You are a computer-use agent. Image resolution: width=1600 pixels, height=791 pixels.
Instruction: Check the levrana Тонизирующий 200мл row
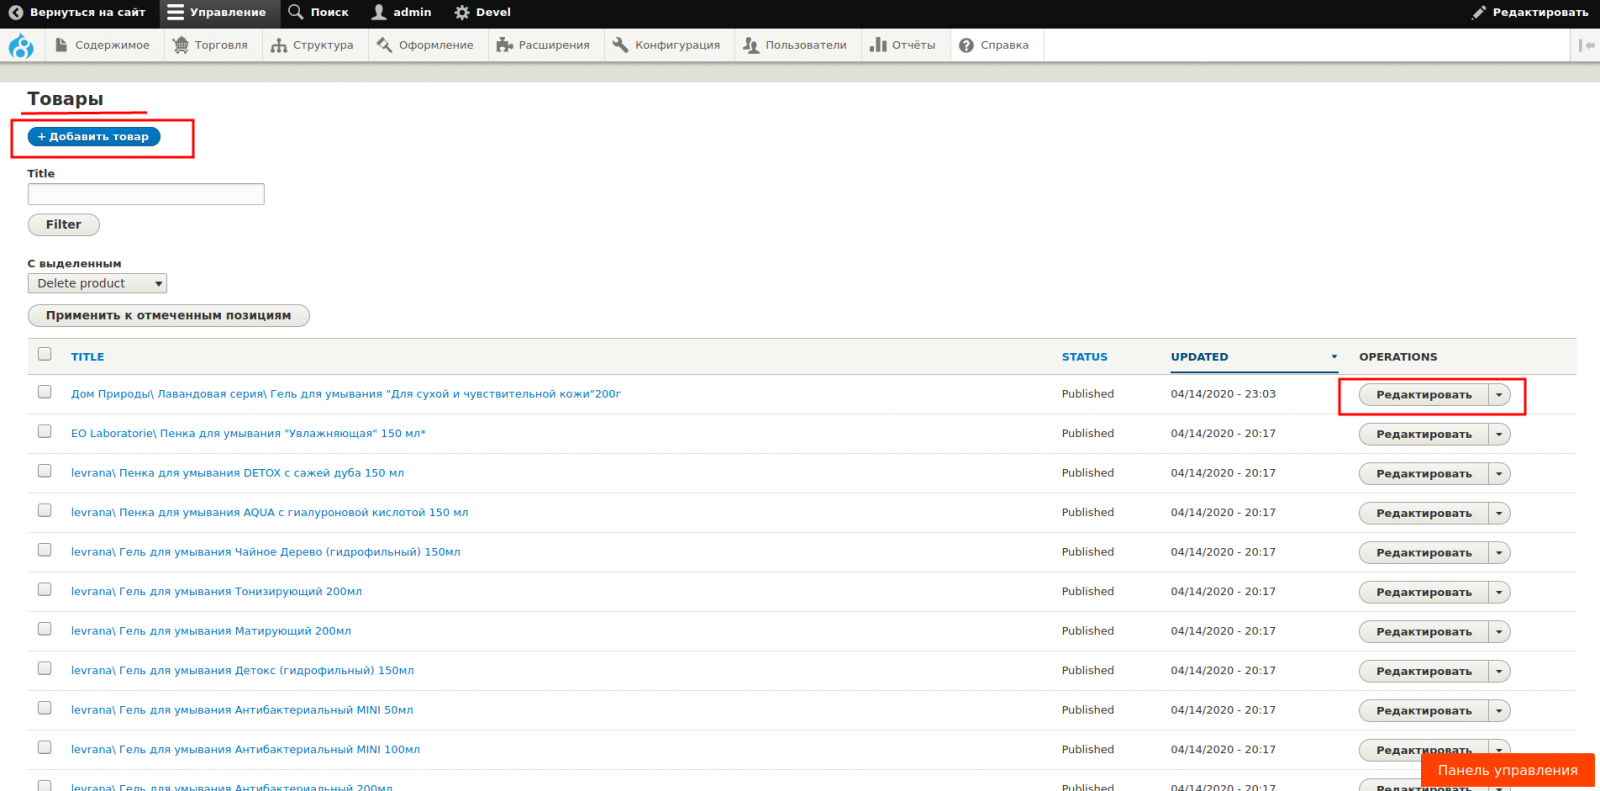44,589
